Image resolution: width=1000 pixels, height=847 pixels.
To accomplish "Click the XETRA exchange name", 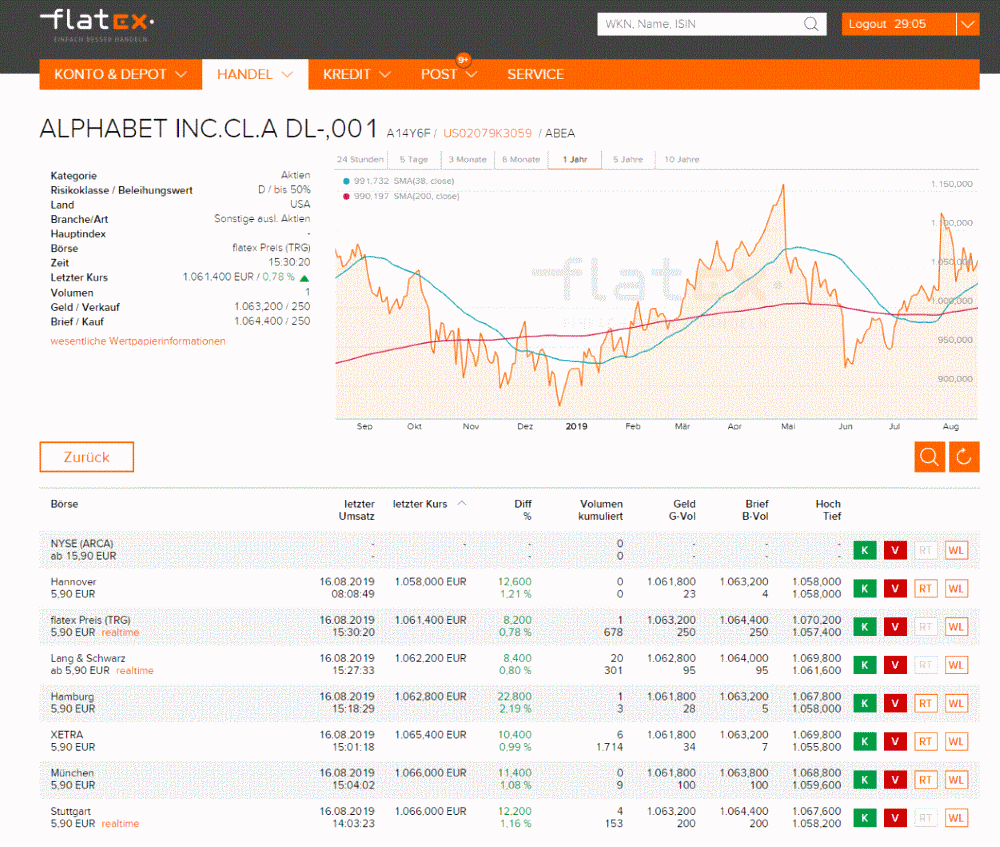I will coord(67,735).
